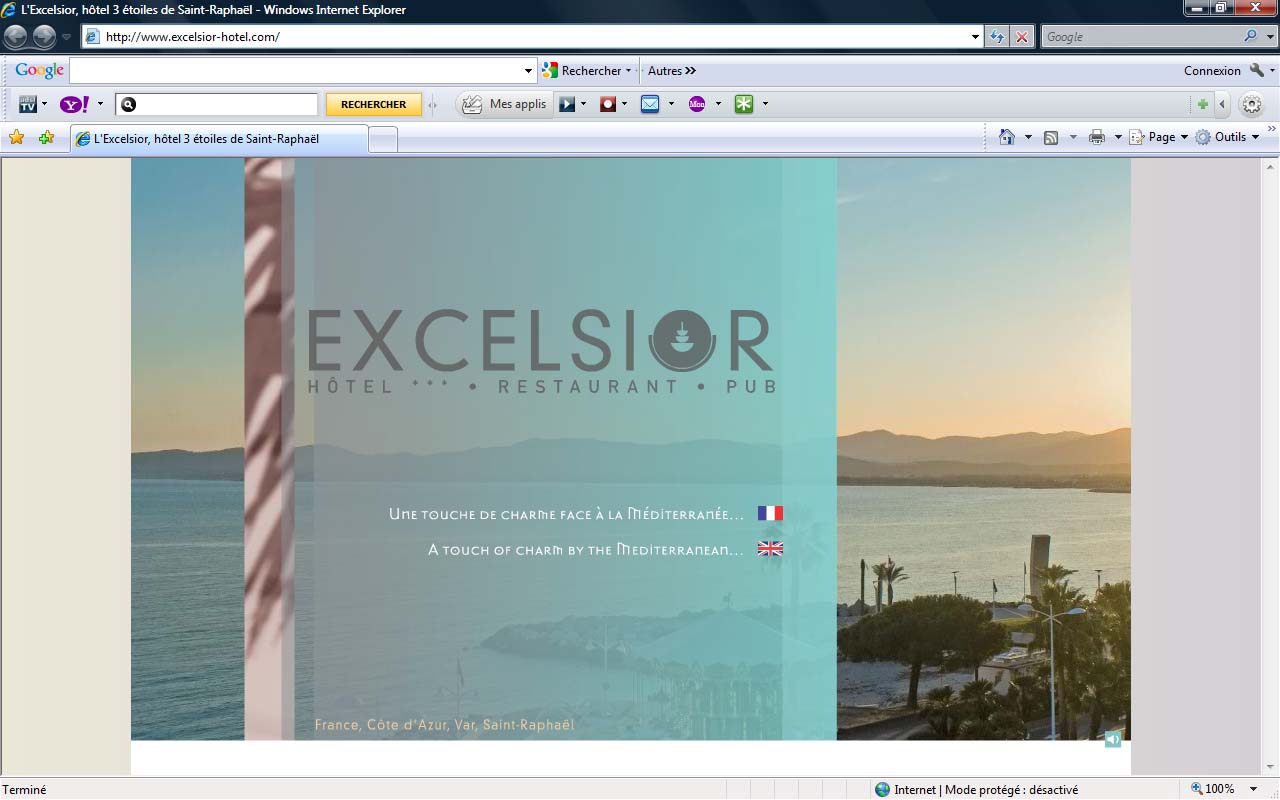Open the mail envelope icon
This screenshot has width=1280, height=800.
tap(650, 104)
